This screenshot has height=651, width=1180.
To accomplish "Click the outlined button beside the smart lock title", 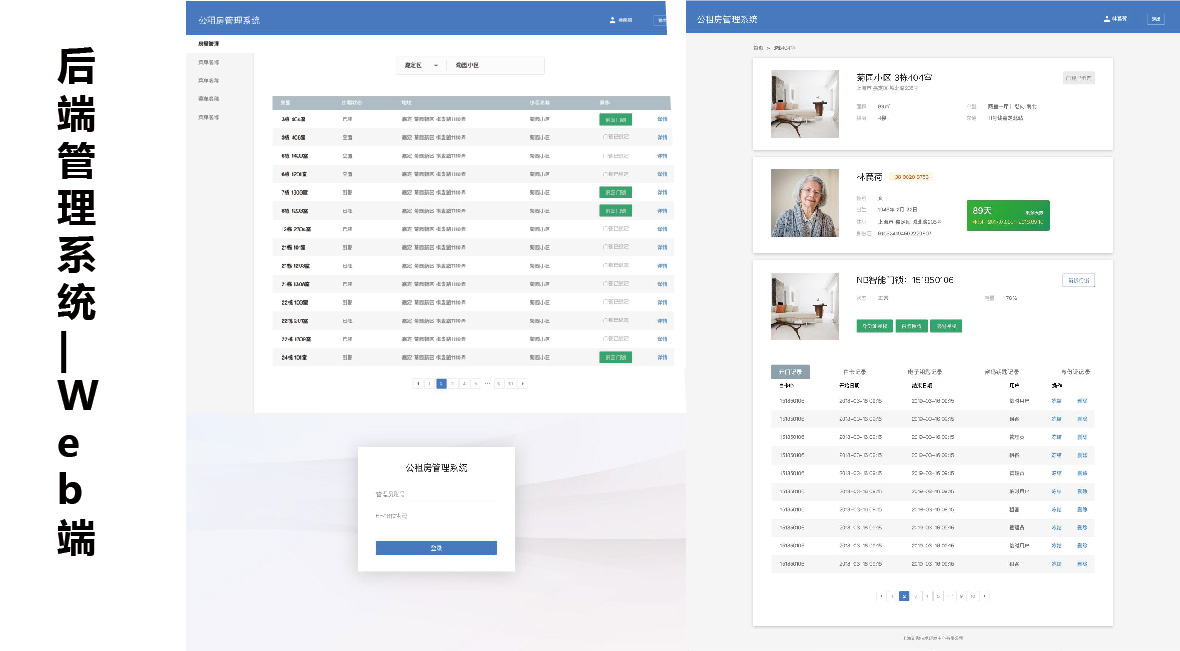I will (1078, 280).
